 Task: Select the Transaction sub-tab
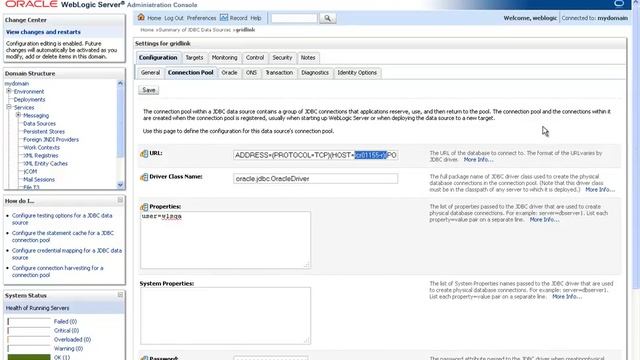(x=279, y=73)
